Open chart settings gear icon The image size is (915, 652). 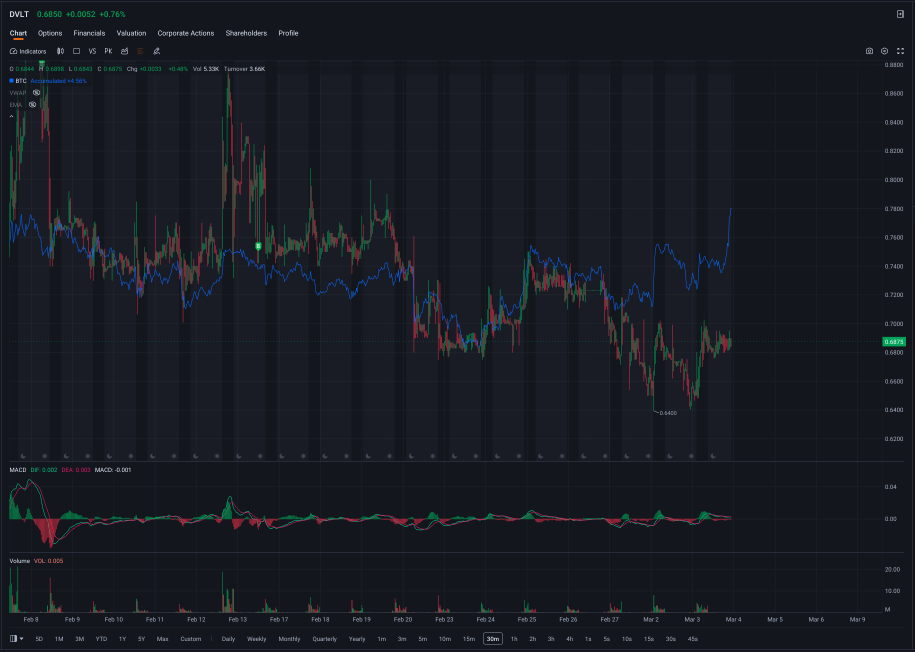point(885,51)
